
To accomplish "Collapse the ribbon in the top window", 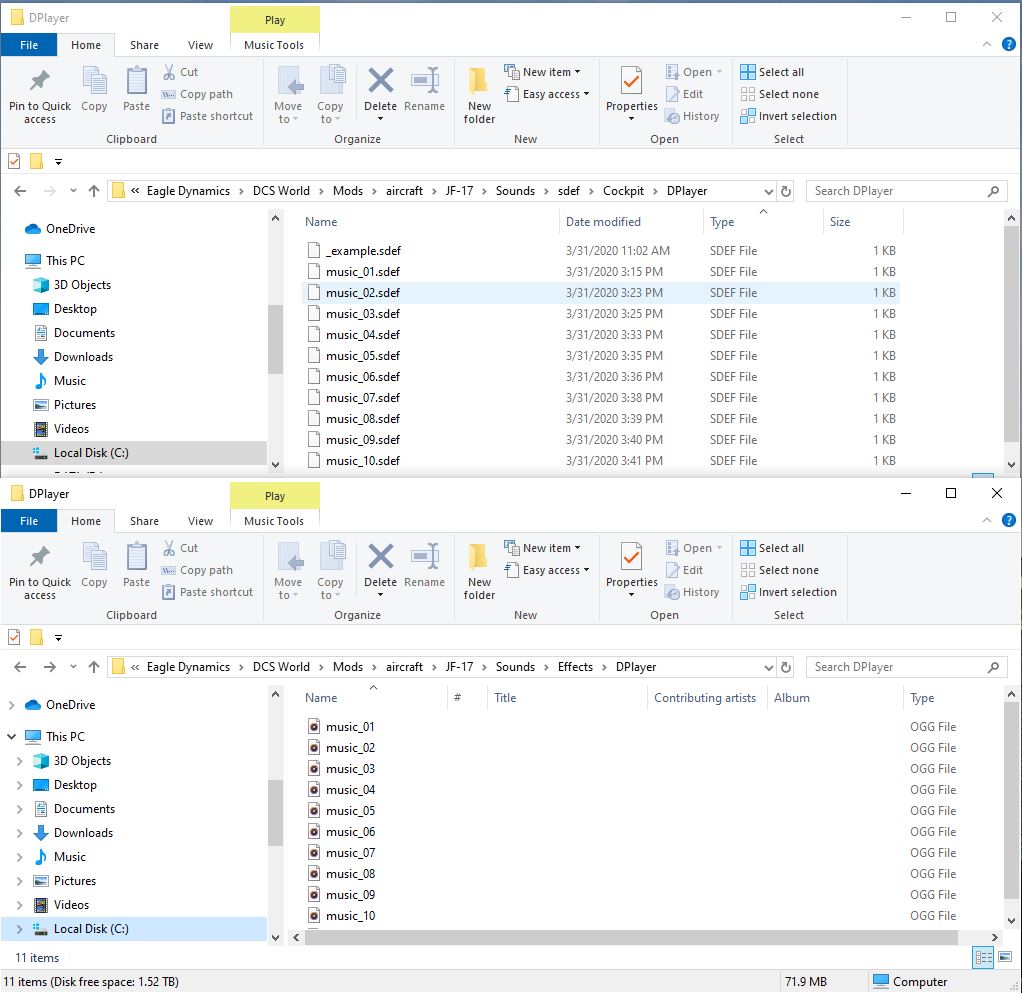I will (987, 44).
